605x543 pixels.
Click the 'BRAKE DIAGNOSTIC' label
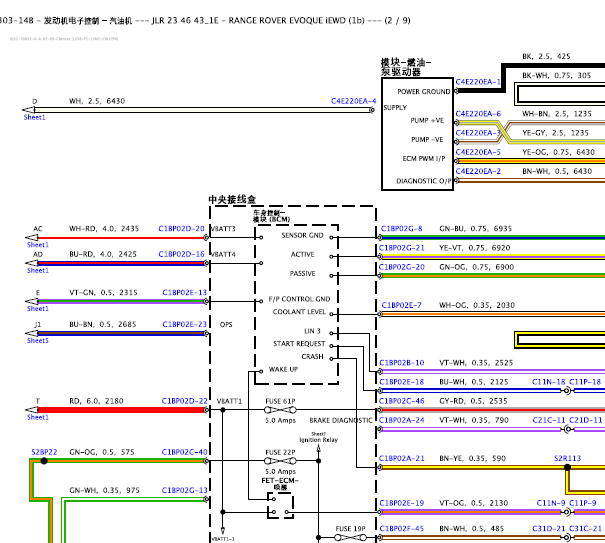coord(341,420)
